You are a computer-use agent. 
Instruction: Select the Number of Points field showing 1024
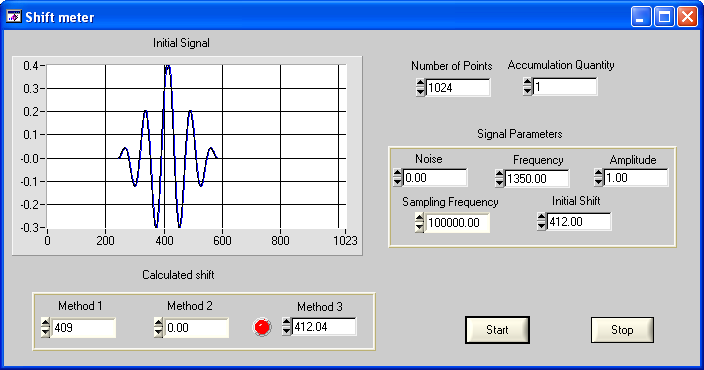tap(458, 88)
